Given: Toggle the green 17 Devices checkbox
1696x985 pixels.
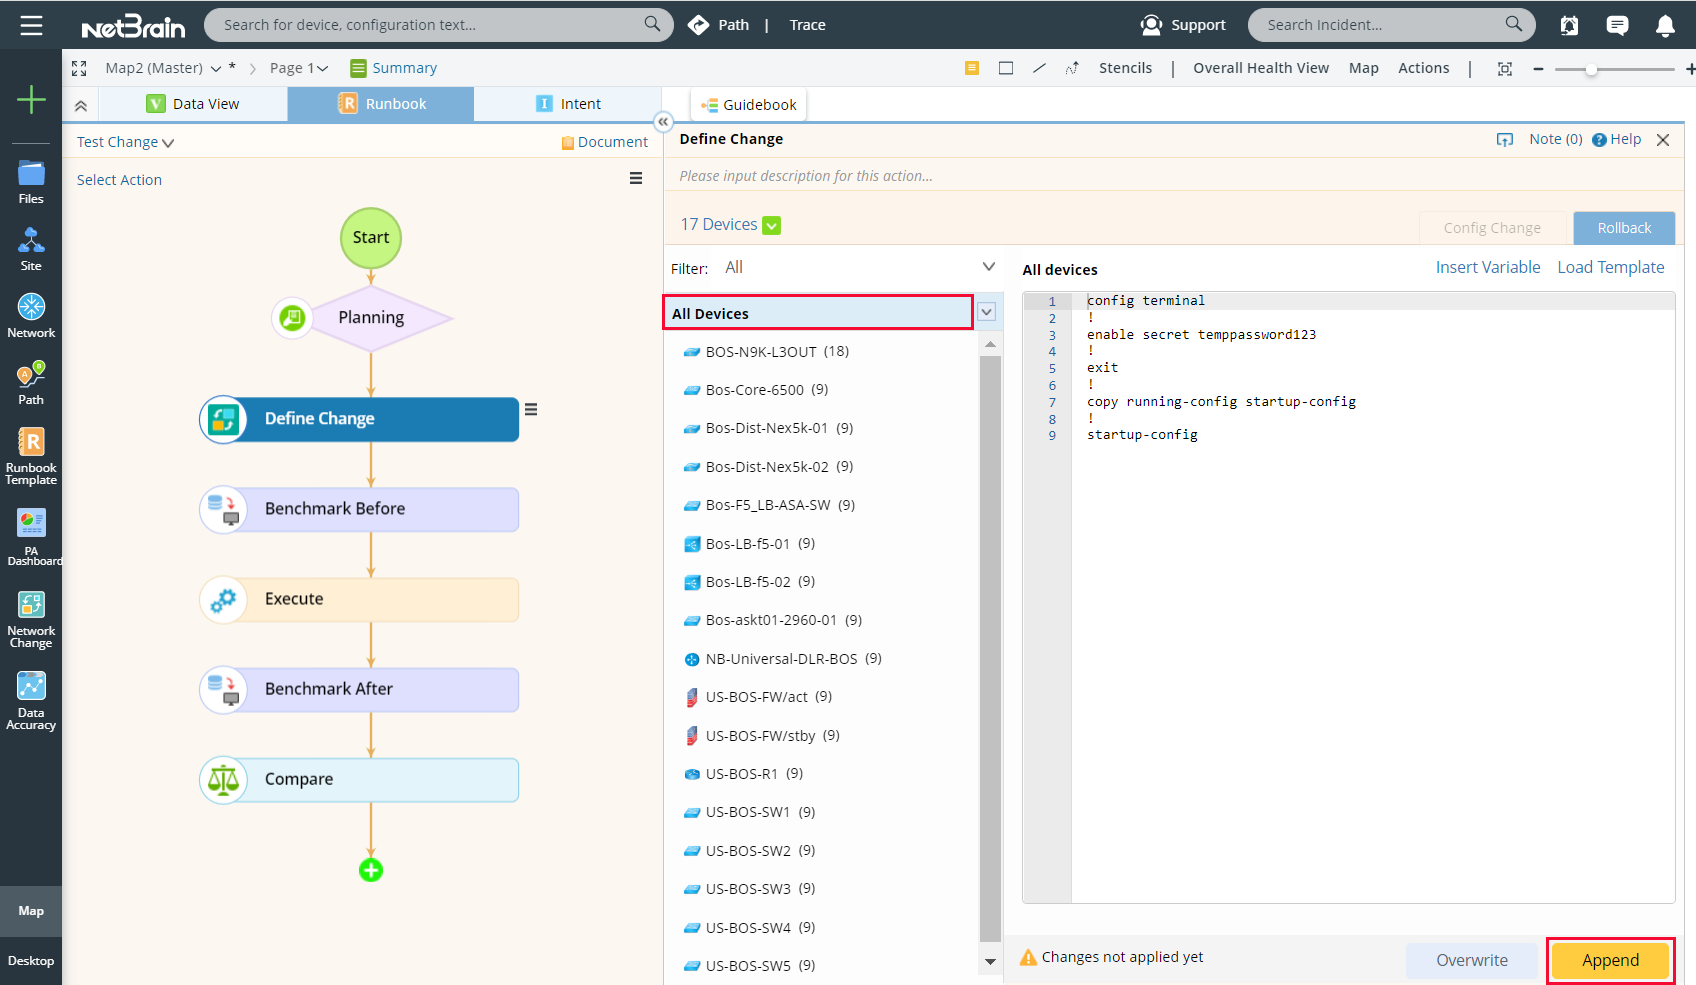Looking at the screenshot, I should (772, 225).
